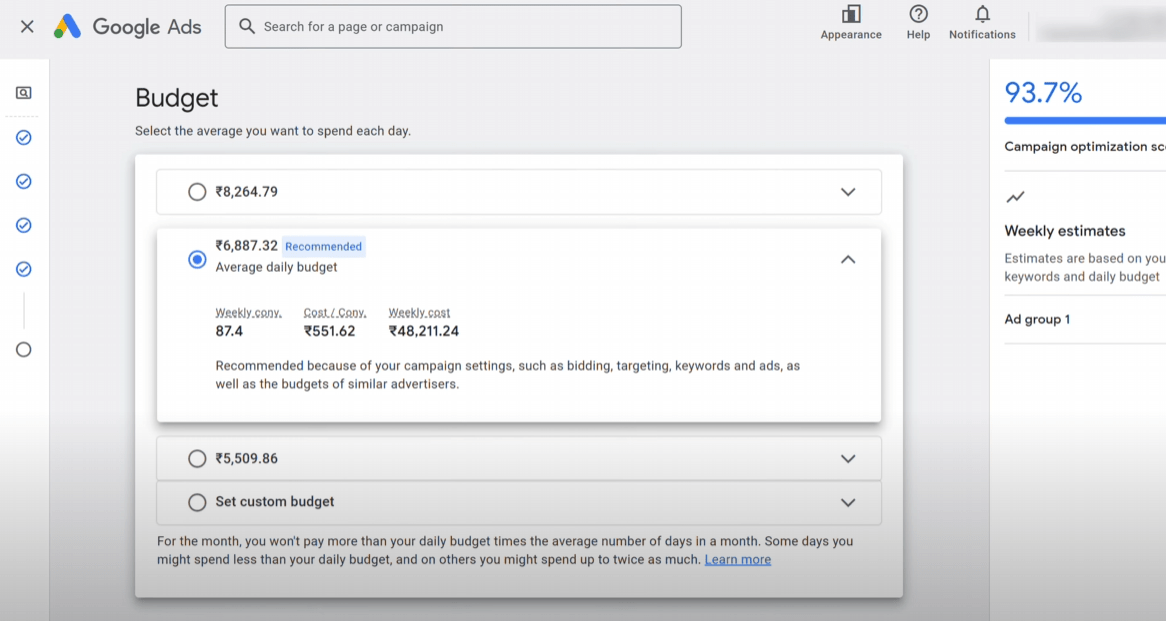Expand the ₹8,264.79 budget details
Viewport: 1166px width, 621px height.
[848, 192]
